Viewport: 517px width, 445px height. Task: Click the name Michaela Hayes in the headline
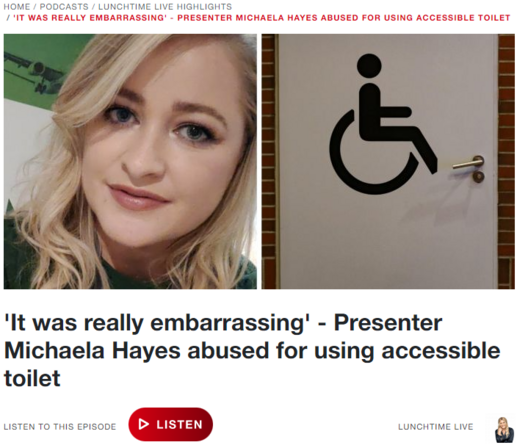(x=92, y=351)
